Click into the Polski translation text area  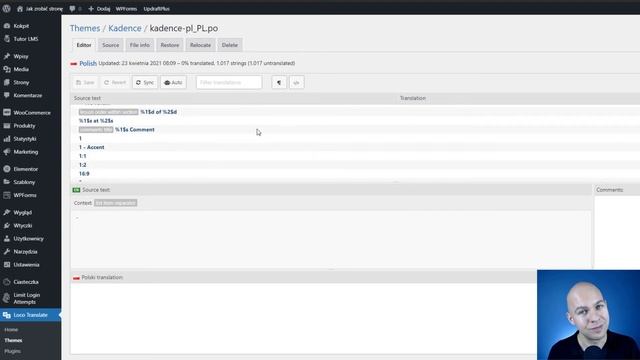point(304,318)
